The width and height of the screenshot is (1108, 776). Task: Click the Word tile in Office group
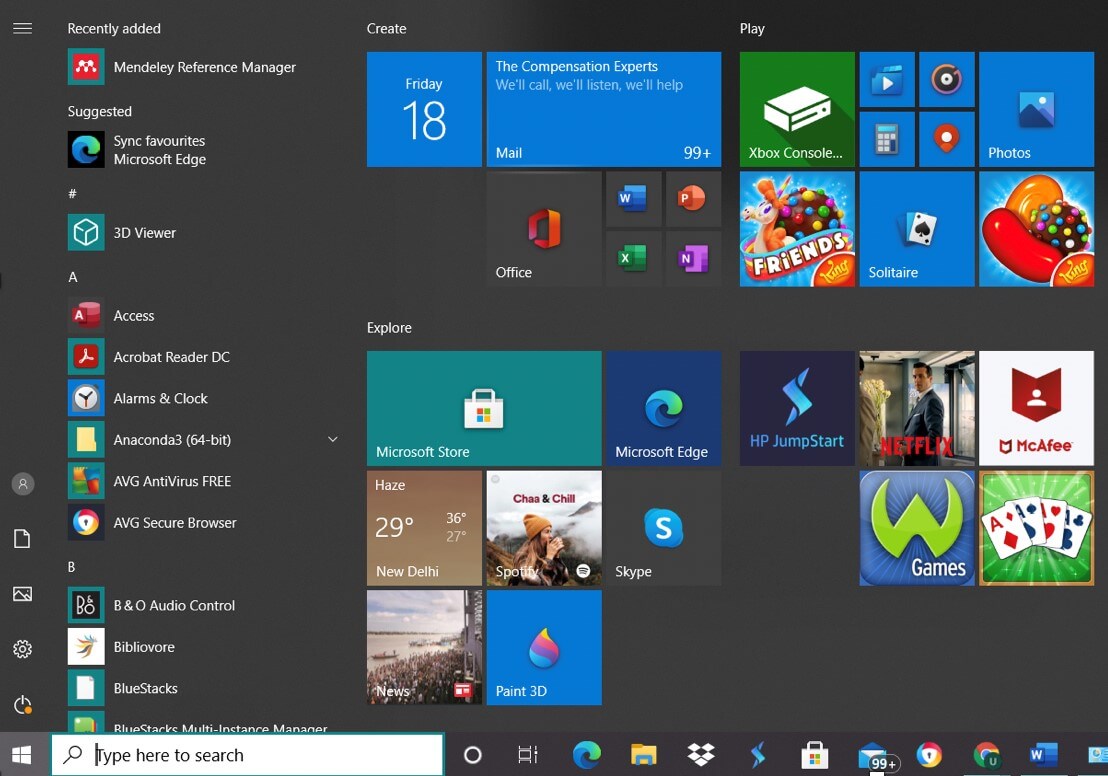633,199
